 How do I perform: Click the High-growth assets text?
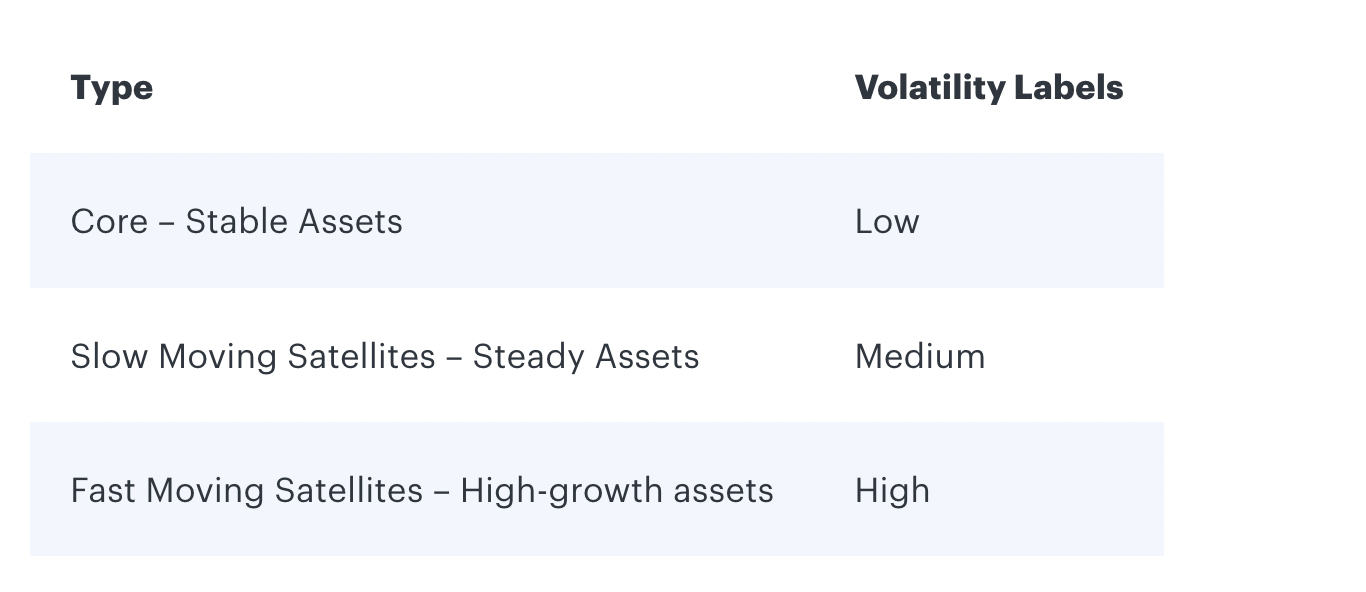(617, 490)
